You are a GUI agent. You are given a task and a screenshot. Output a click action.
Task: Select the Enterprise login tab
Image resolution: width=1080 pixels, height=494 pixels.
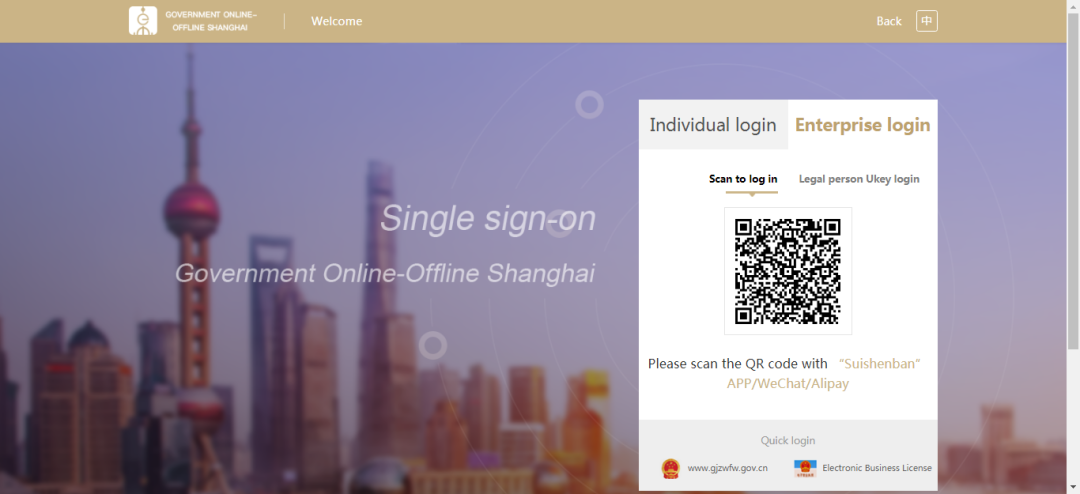click(862, 125)
